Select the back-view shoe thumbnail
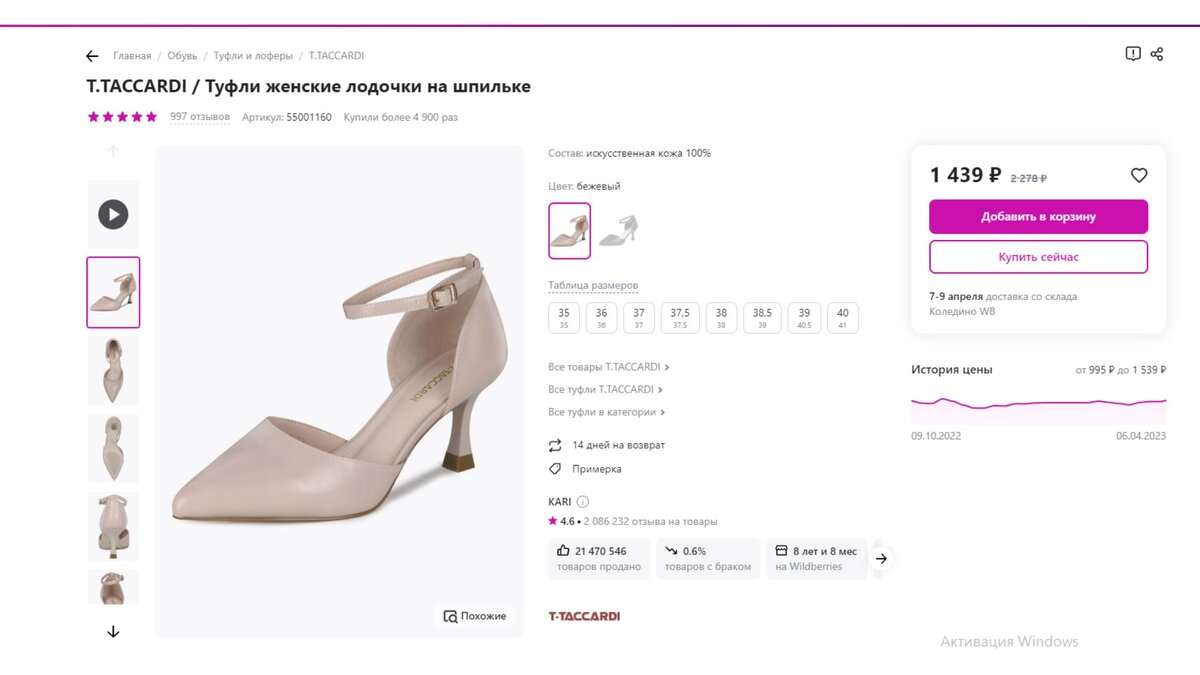Image resolution: width=1200 pixels, height=675 pixels. coord(113,527)
